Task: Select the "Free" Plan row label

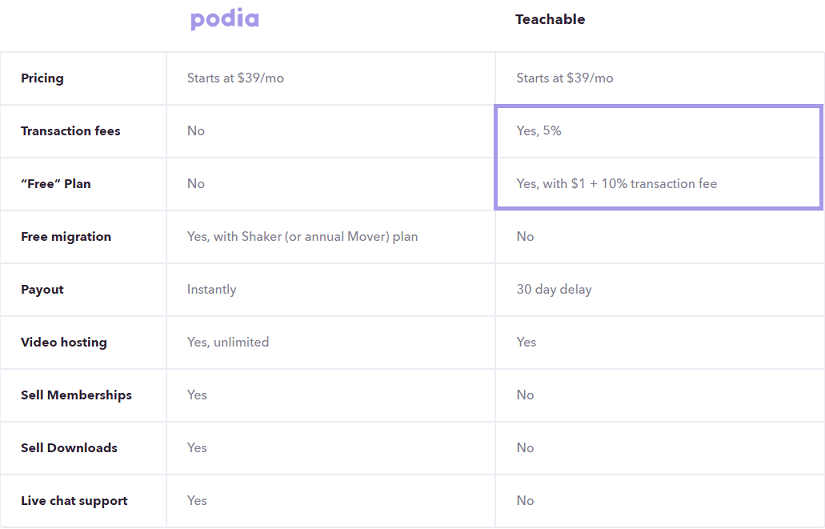Action: [x=56, y=184]
